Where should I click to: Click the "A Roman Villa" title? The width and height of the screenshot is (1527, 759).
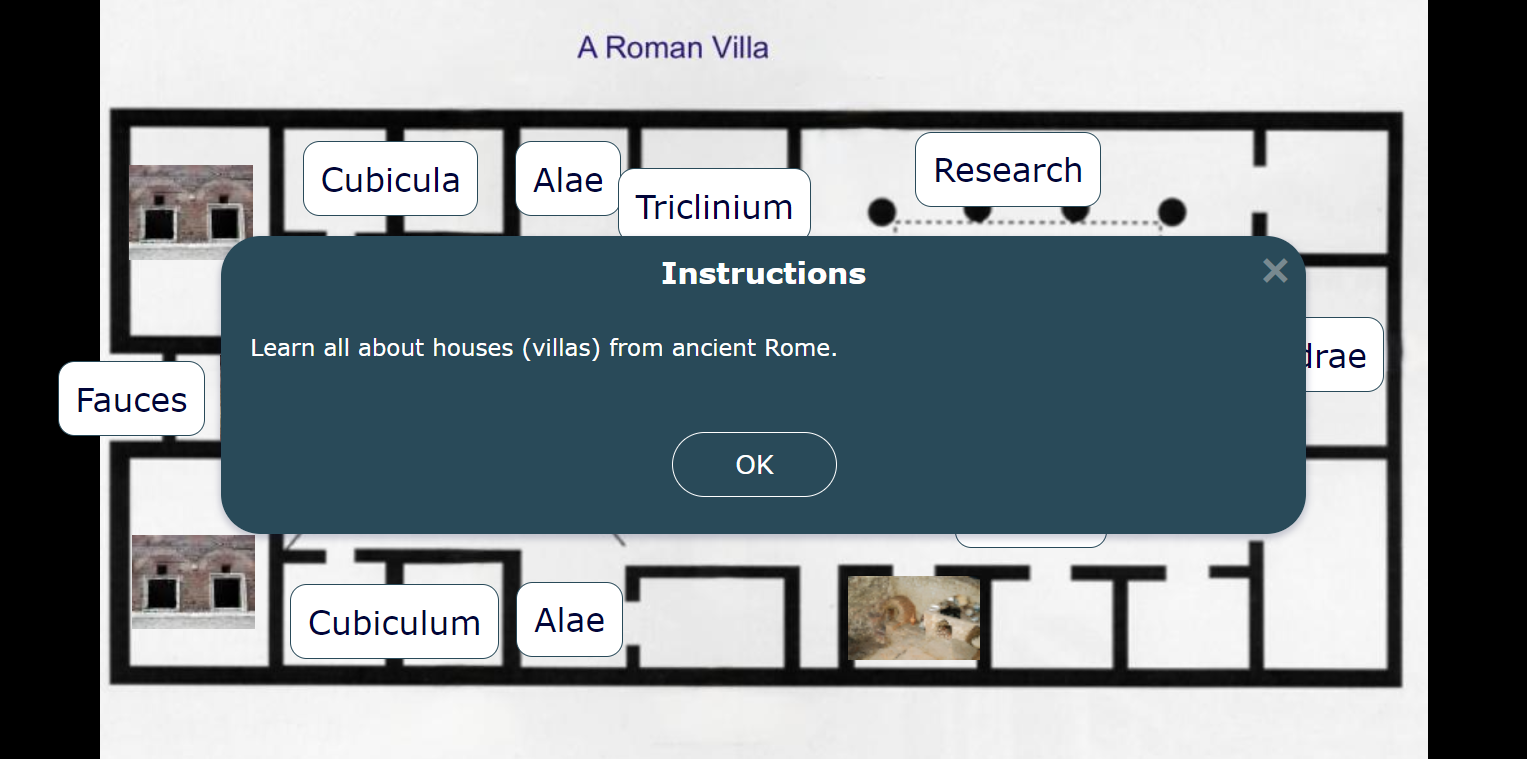click(x=671, y=47)
